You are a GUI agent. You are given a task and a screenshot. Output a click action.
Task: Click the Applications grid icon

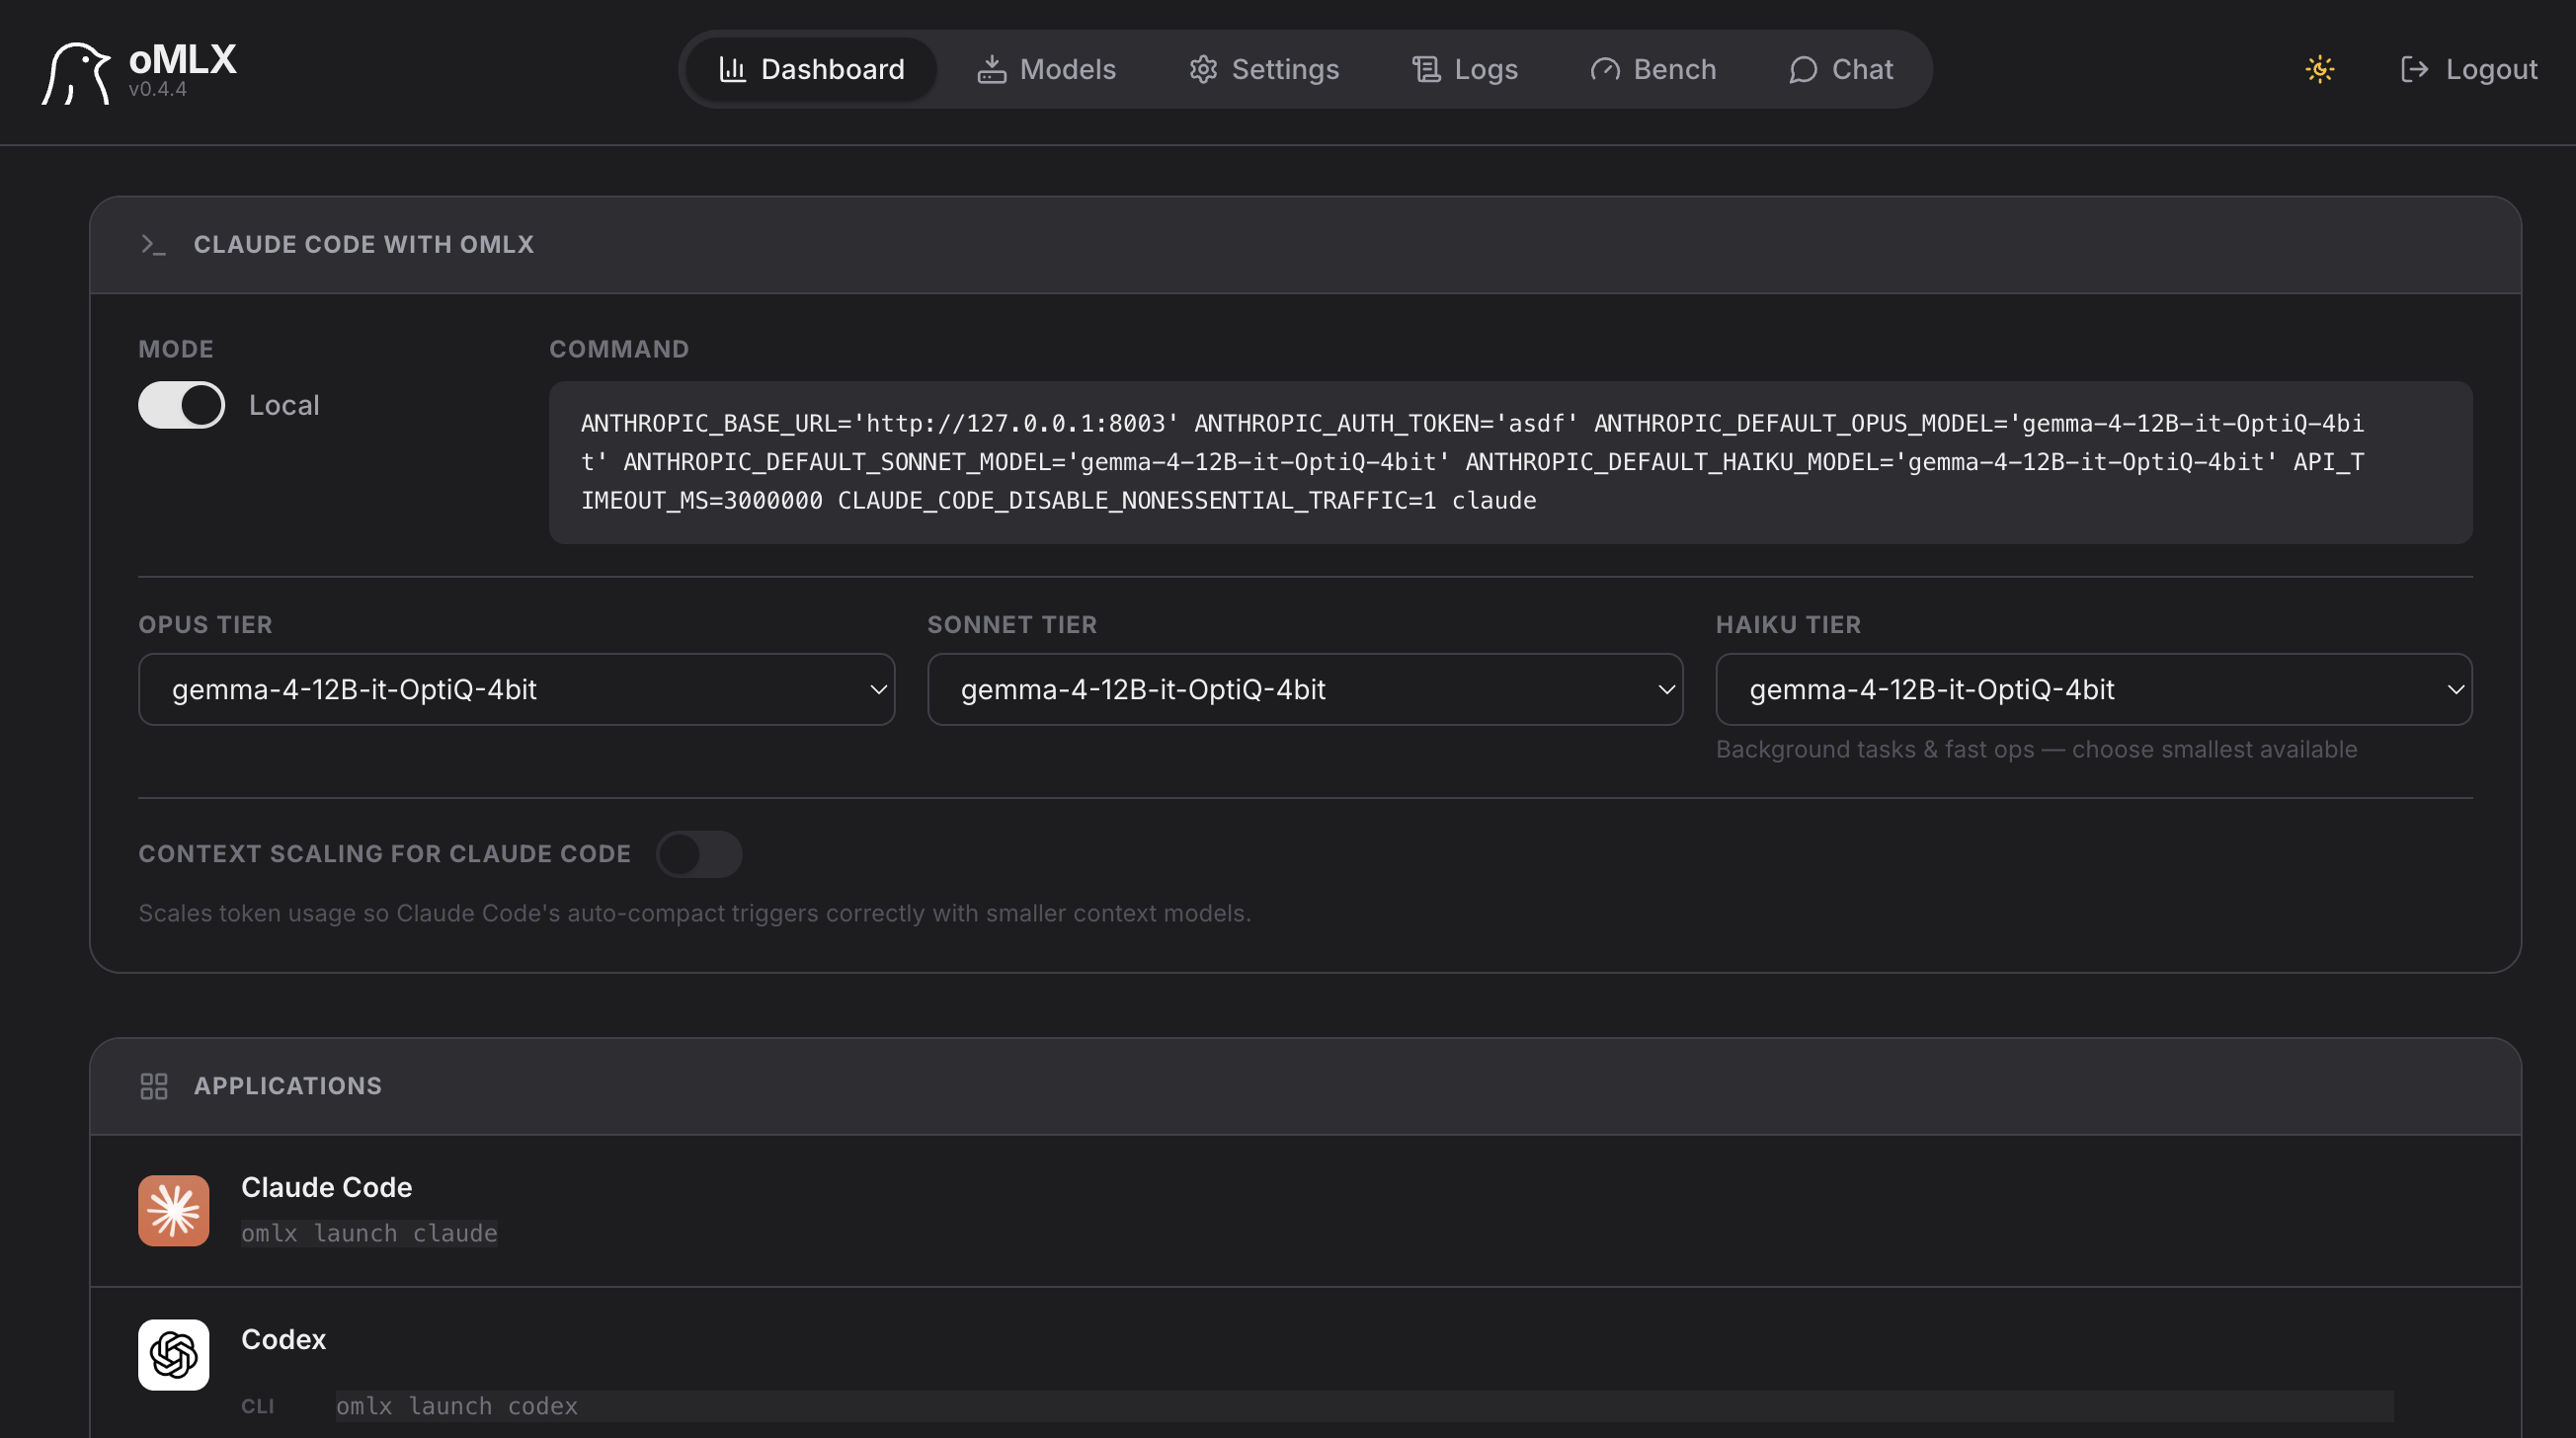[154, 1086]
